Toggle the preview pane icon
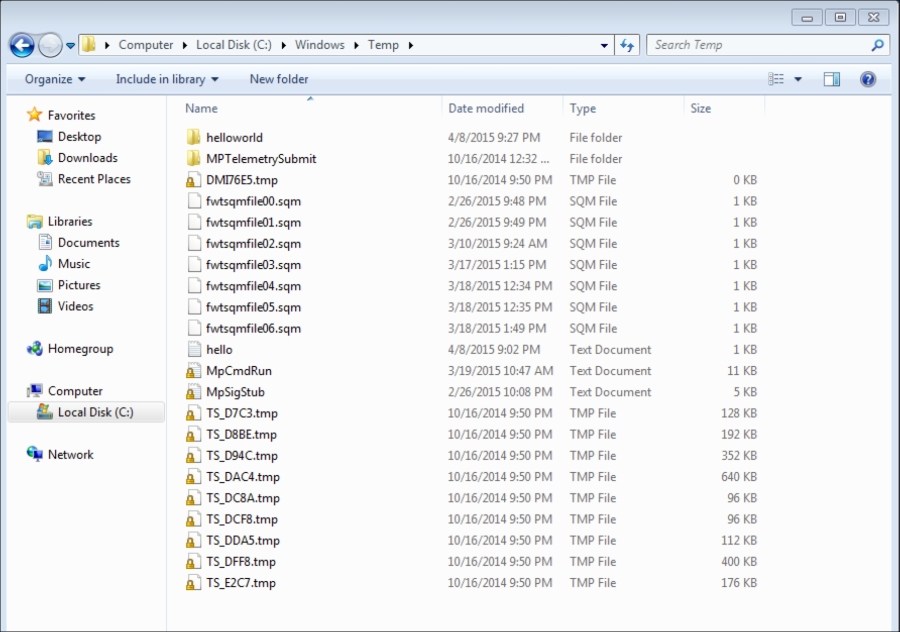 click(x=831, y=79)
